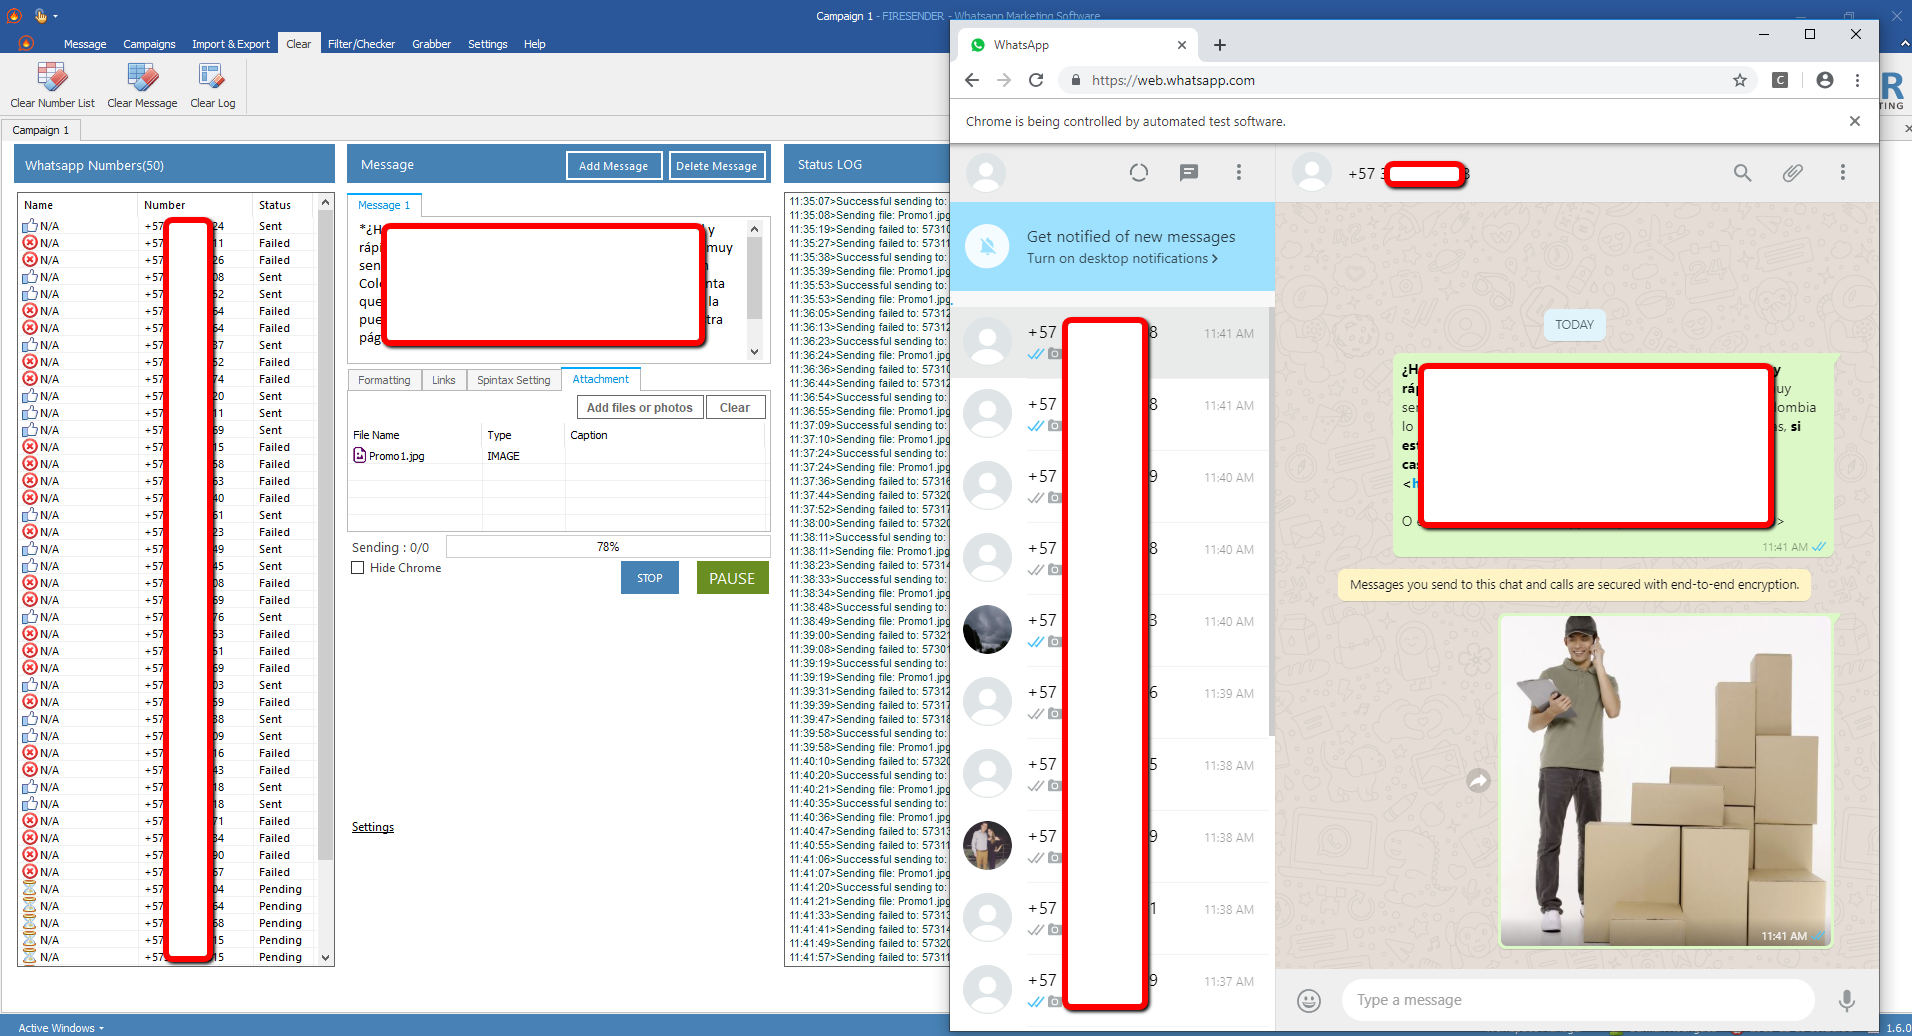Switch to the Formatting tab
The image size is (1912, 1036).
pyautogui.click(x=384, y=380)
